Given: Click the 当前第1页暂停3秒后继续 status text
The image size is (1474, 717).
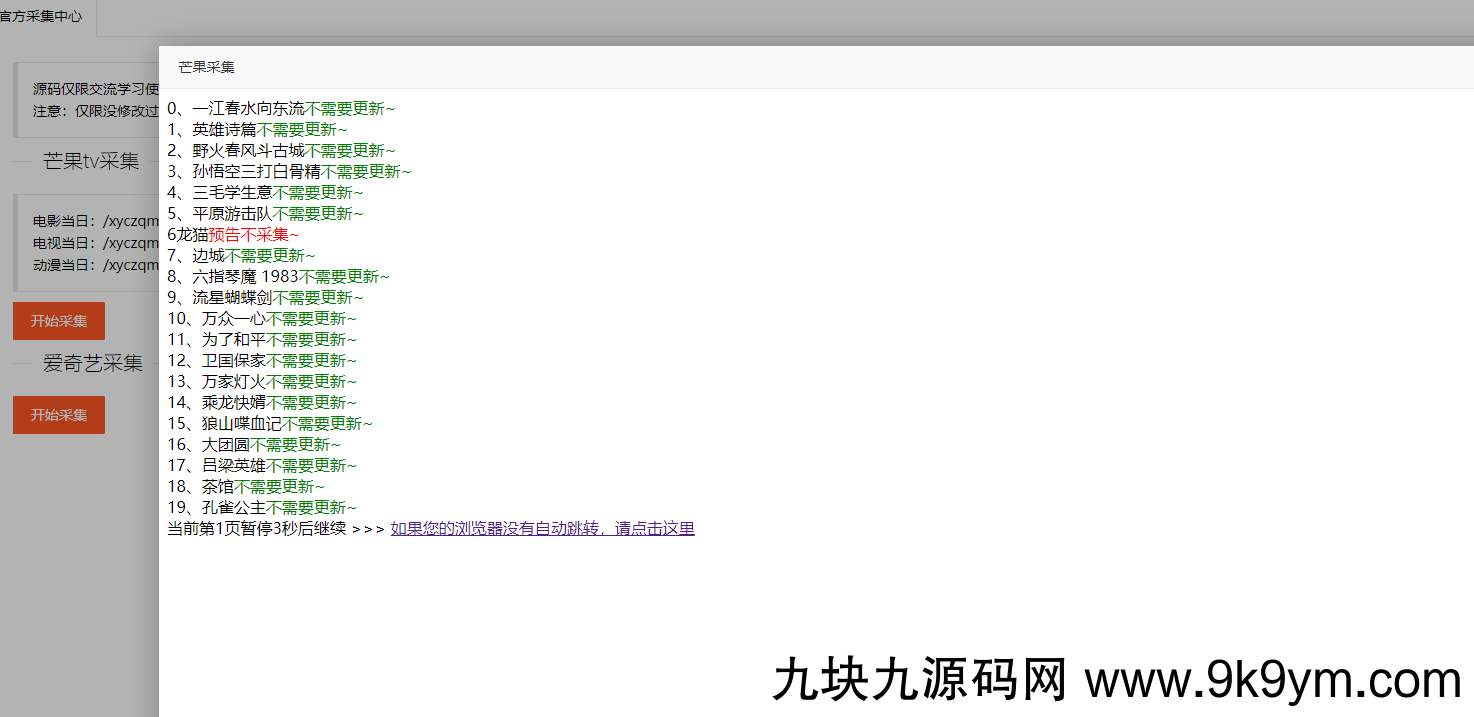Looking at the screenshot, I should [256, 529].
